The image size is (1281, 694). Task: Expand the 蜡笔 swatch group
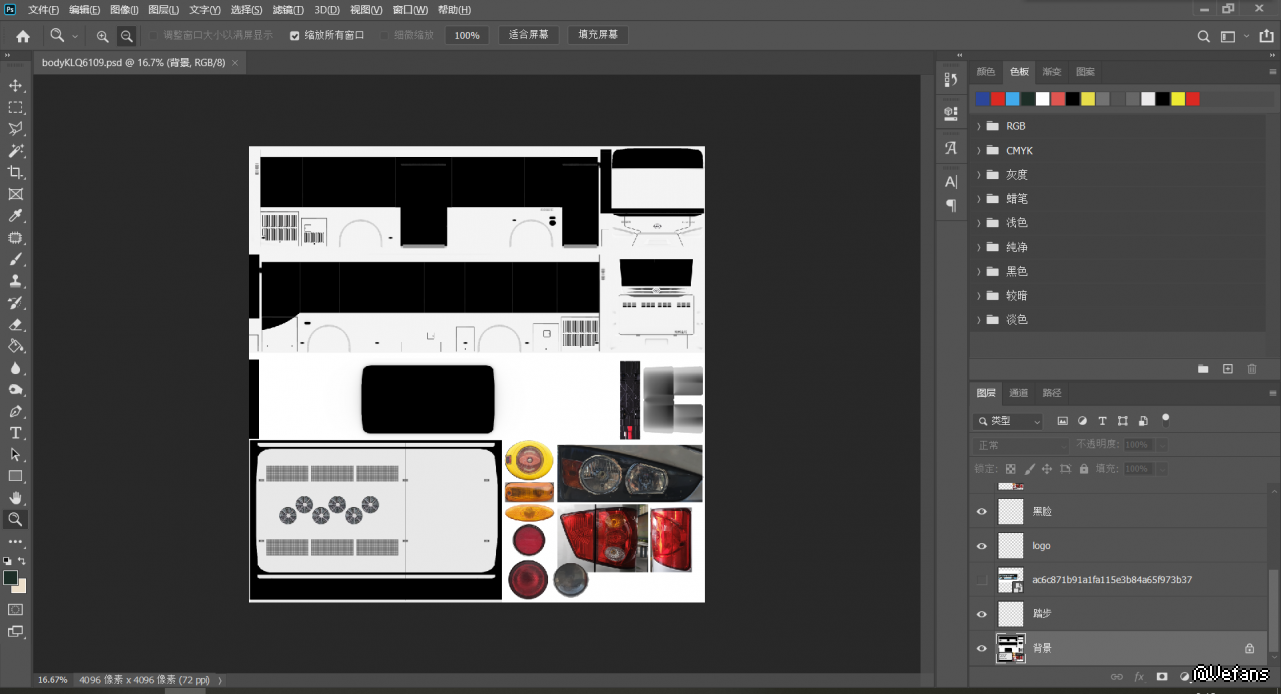click(979, 199)
